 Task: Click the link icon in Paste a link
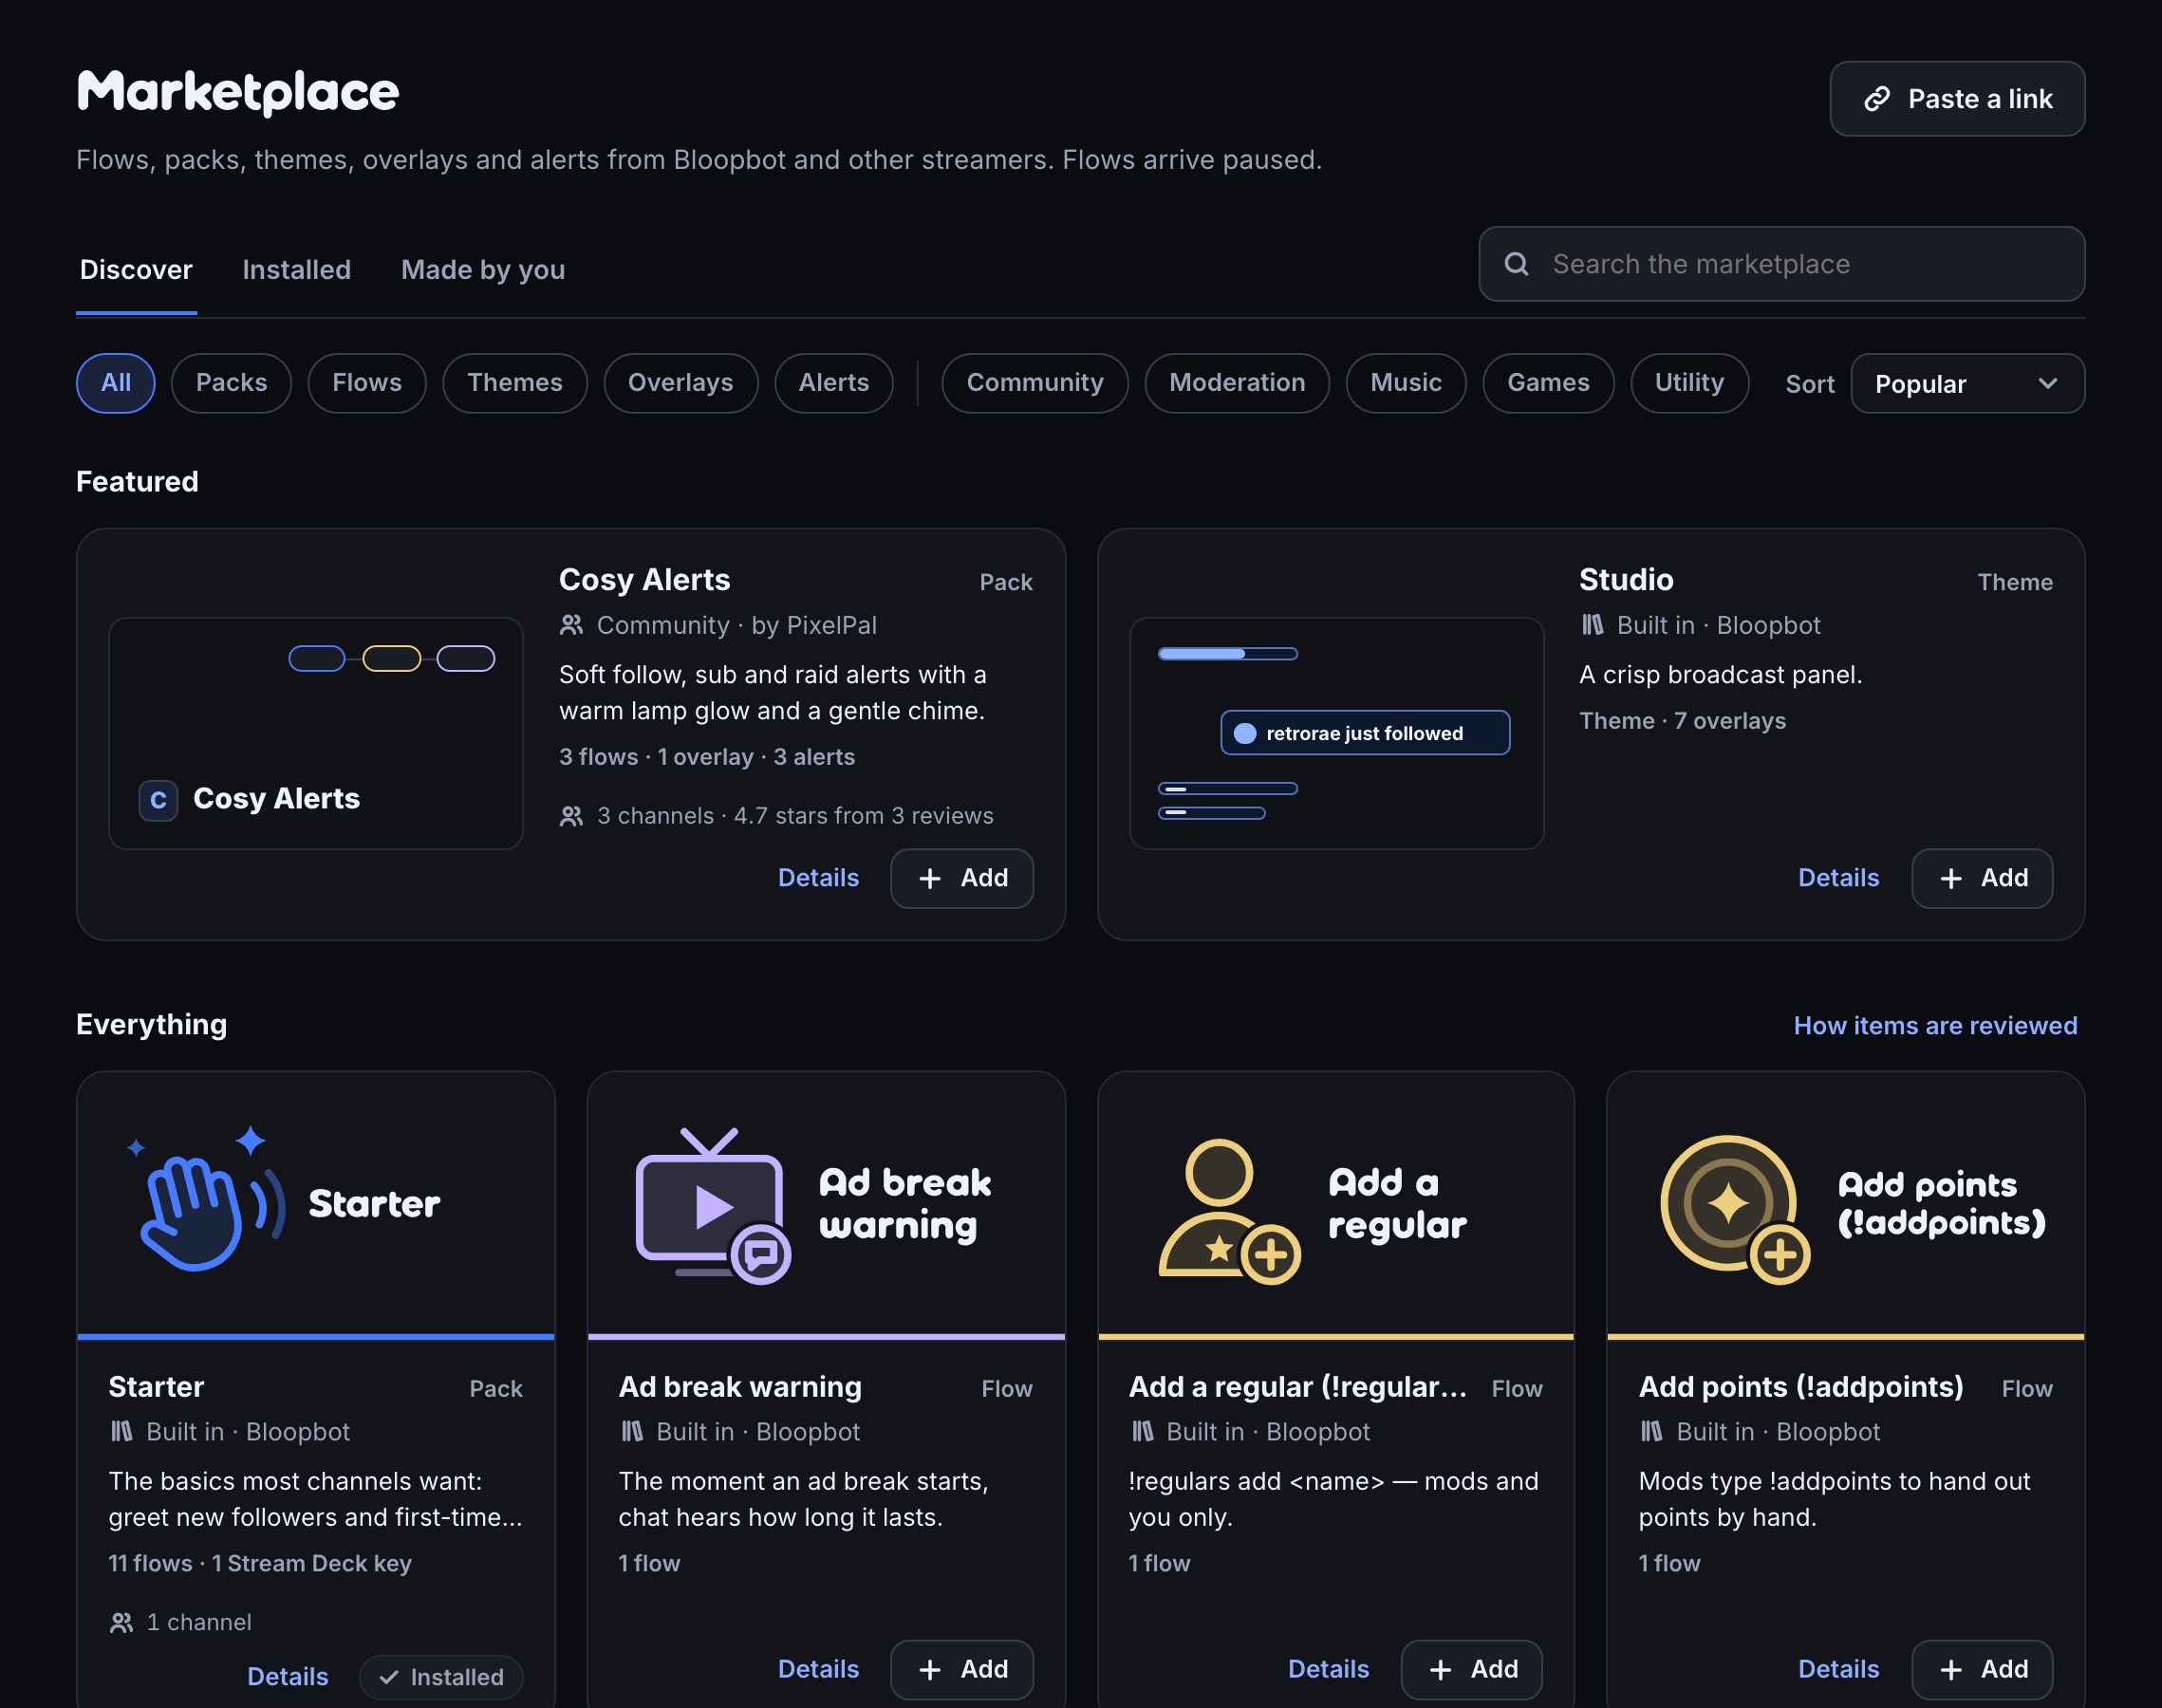1877,99
